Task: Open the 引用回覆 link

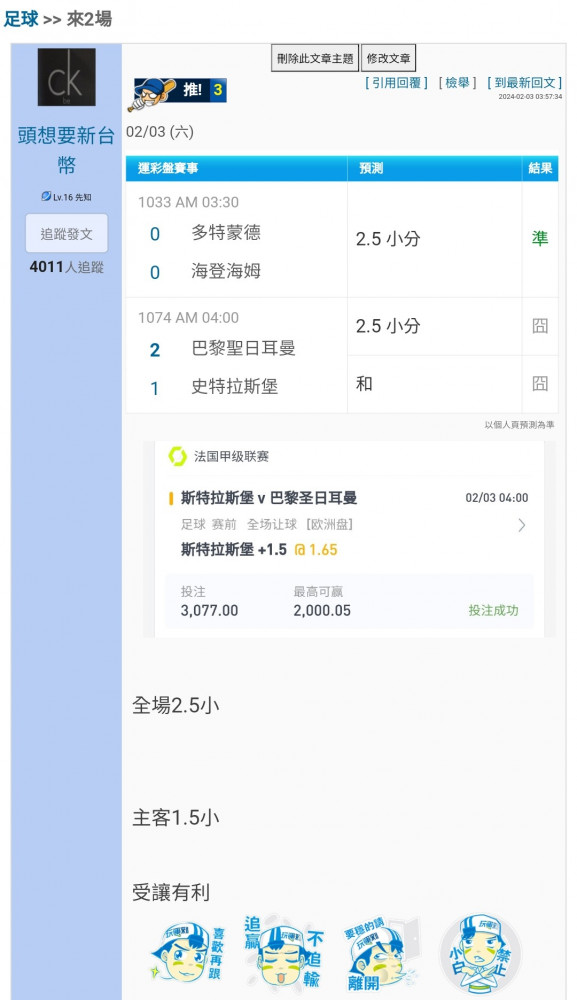Action: pos(396,83)
